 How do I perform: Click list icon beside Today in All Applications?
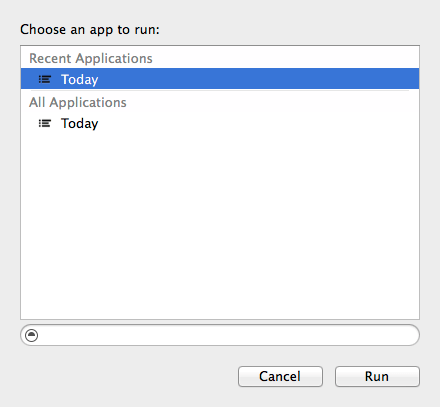(45, 123)
